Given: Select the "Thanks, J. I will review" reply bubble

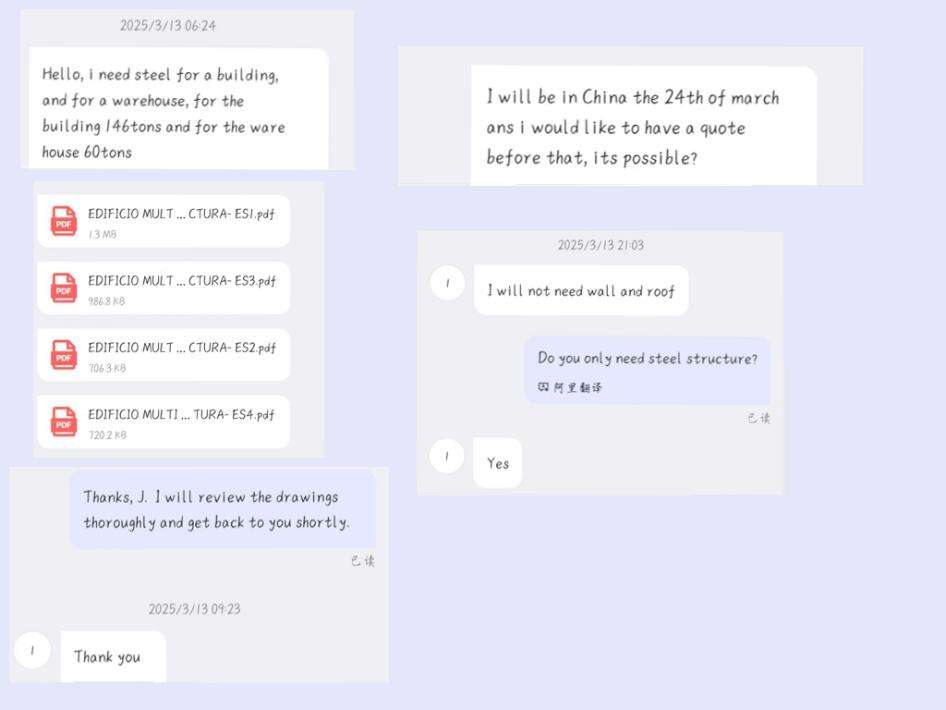Looking at the screenshot, I should click(222, 509).
